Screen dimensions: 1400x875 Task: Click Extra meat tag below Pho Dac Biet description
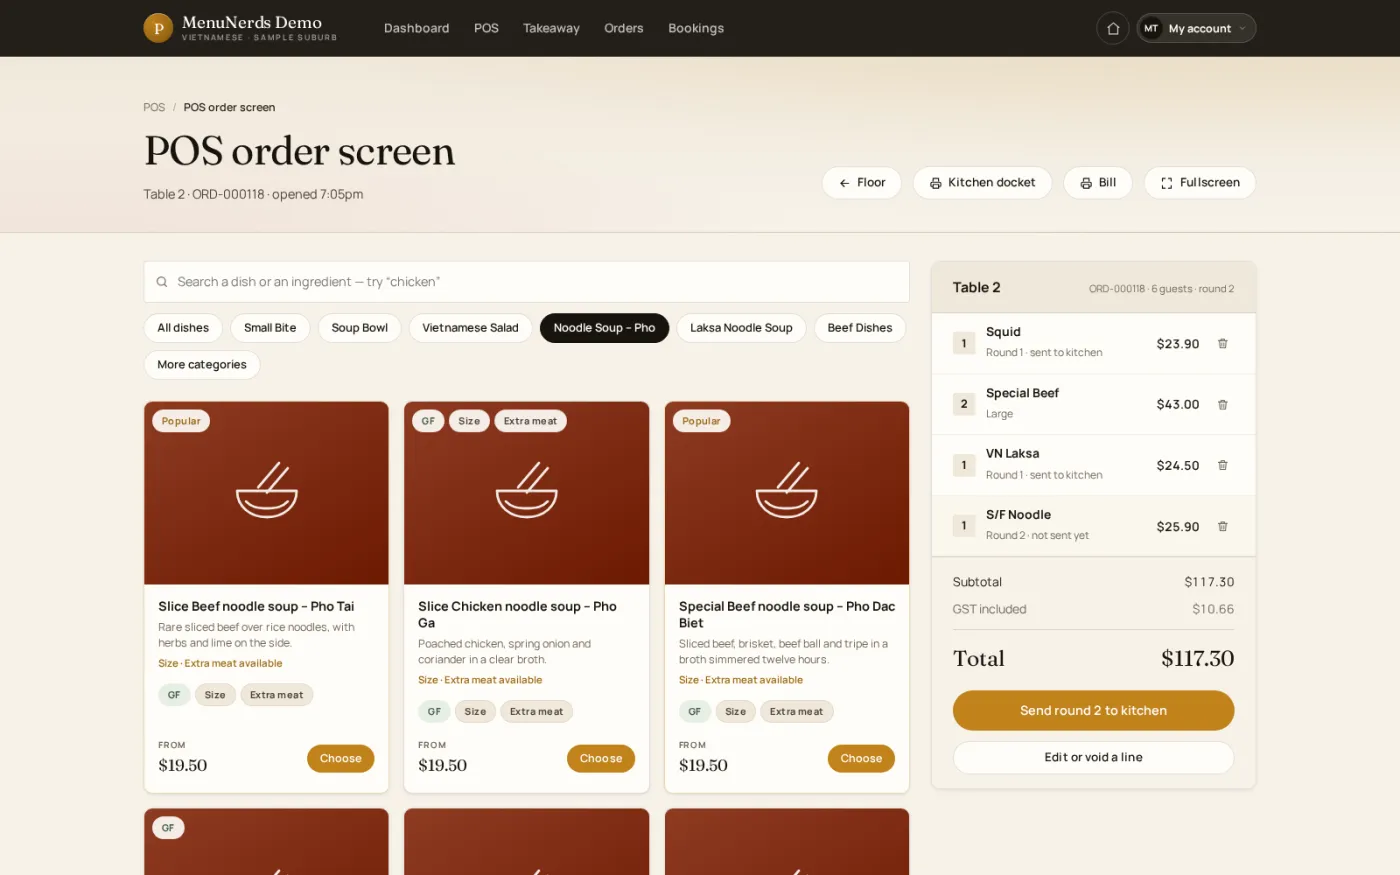(797, 712)
